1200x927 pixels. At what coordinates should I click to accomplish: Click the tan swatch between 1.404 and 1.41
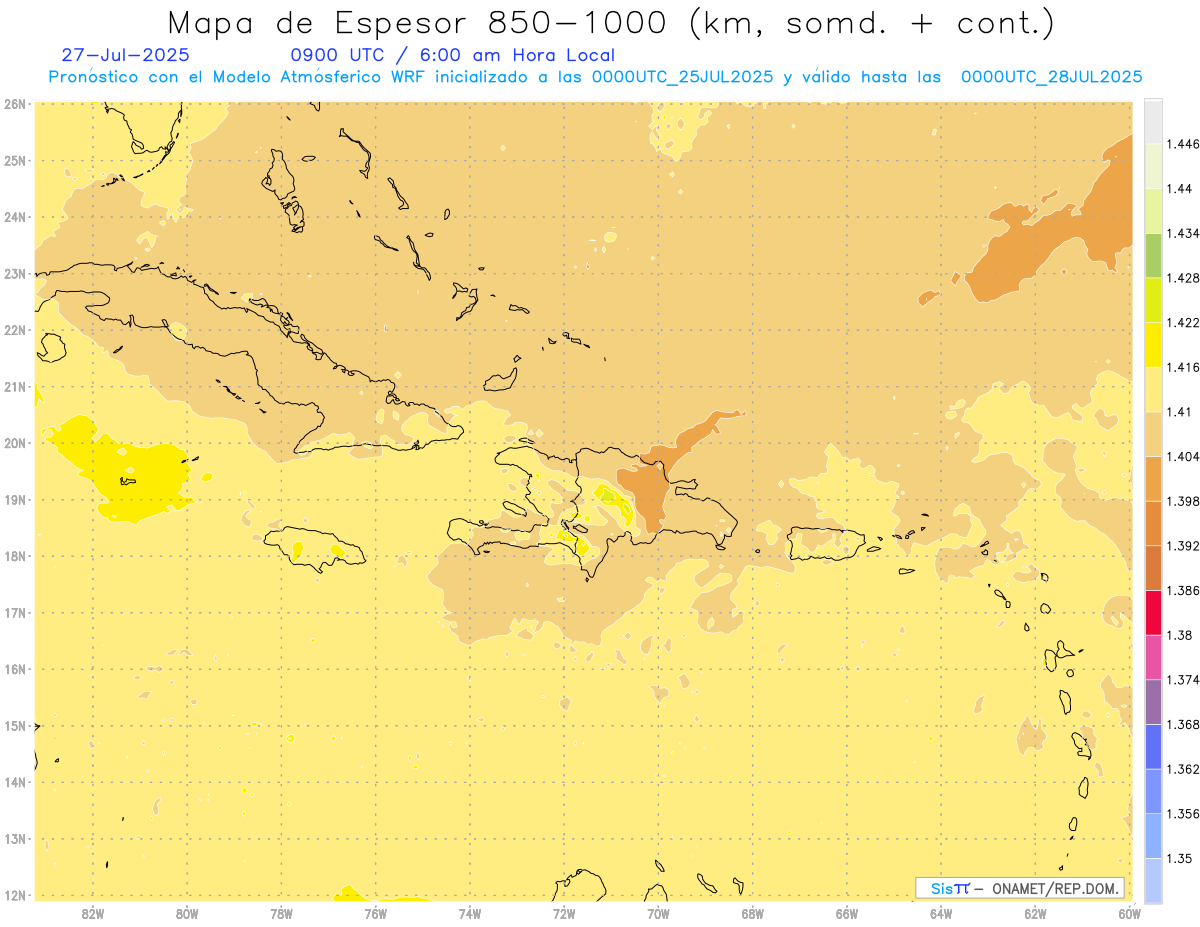click(1153, 434)
